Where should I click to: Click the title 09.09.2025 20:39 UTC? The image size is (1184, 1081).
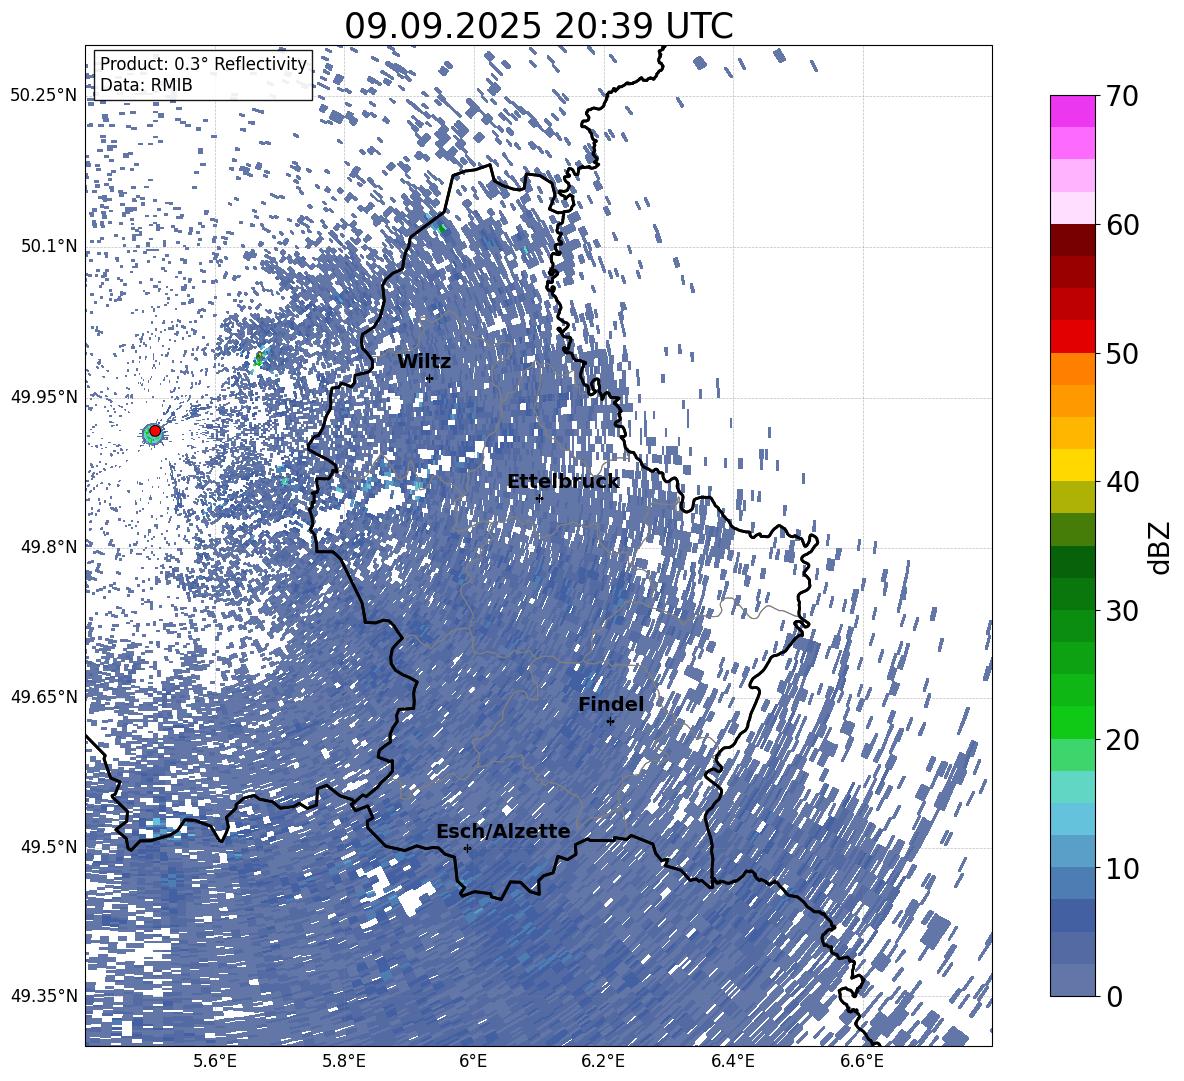pyautogui.click(x=538, y=26)
